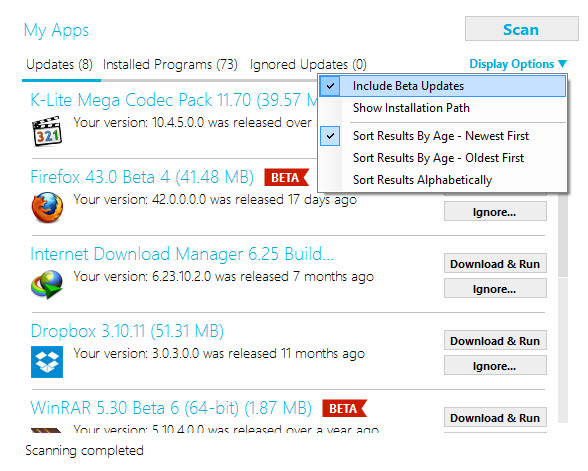Open K-Lite Mega Codec Pack 11.70 link
Image resolution: width=588 pixels, height=471 pixels.
pos(174,100)
